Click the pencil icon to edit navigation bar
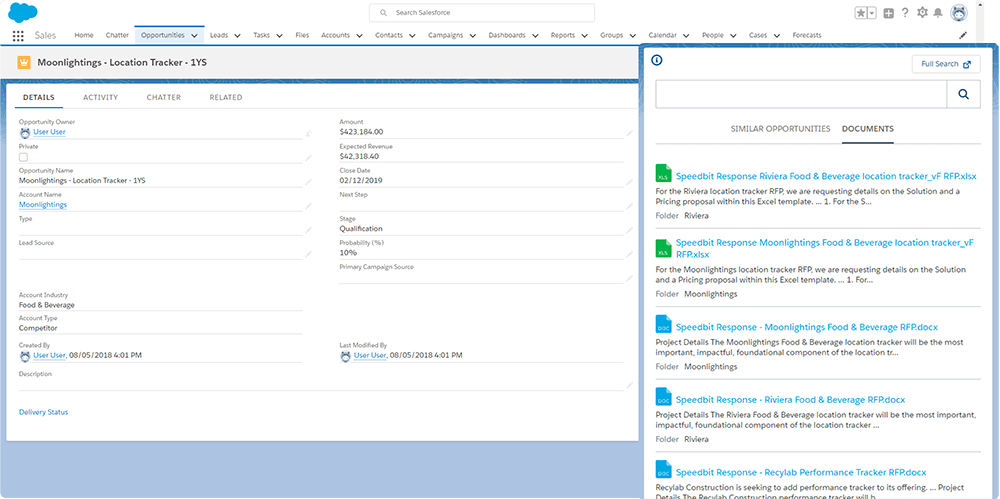The height and width of the screenshot is (499, 1000). pos(963,36)
